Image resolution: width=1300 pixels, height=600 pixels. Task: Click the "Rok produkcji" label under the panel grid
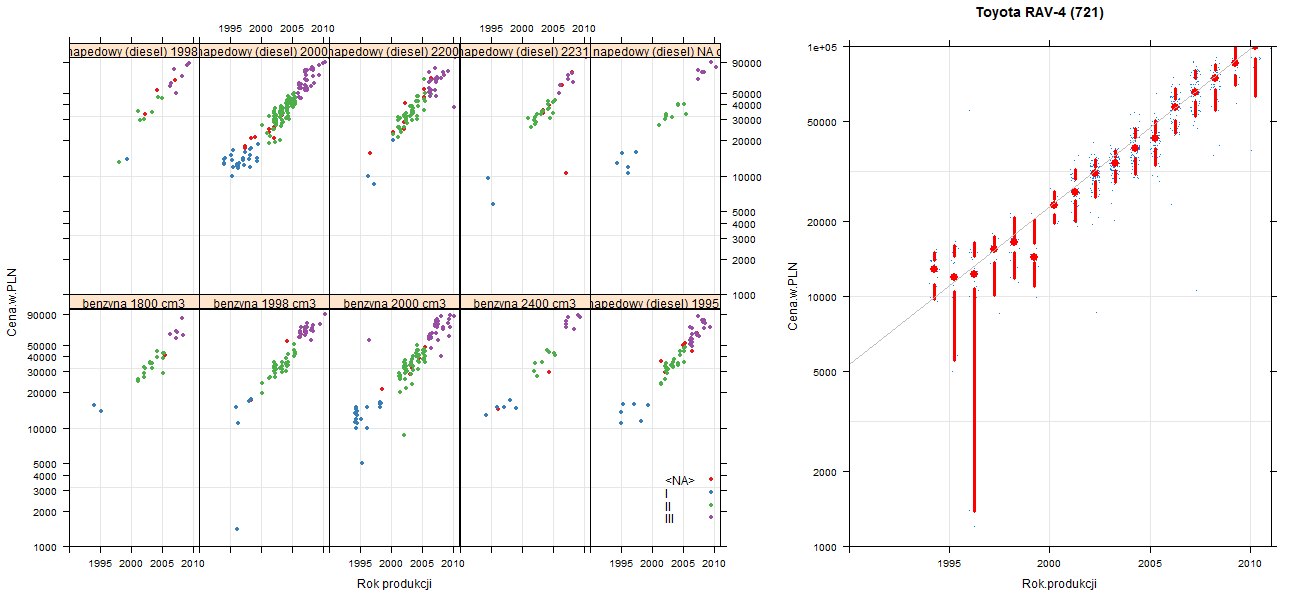[x=394, y=584]
